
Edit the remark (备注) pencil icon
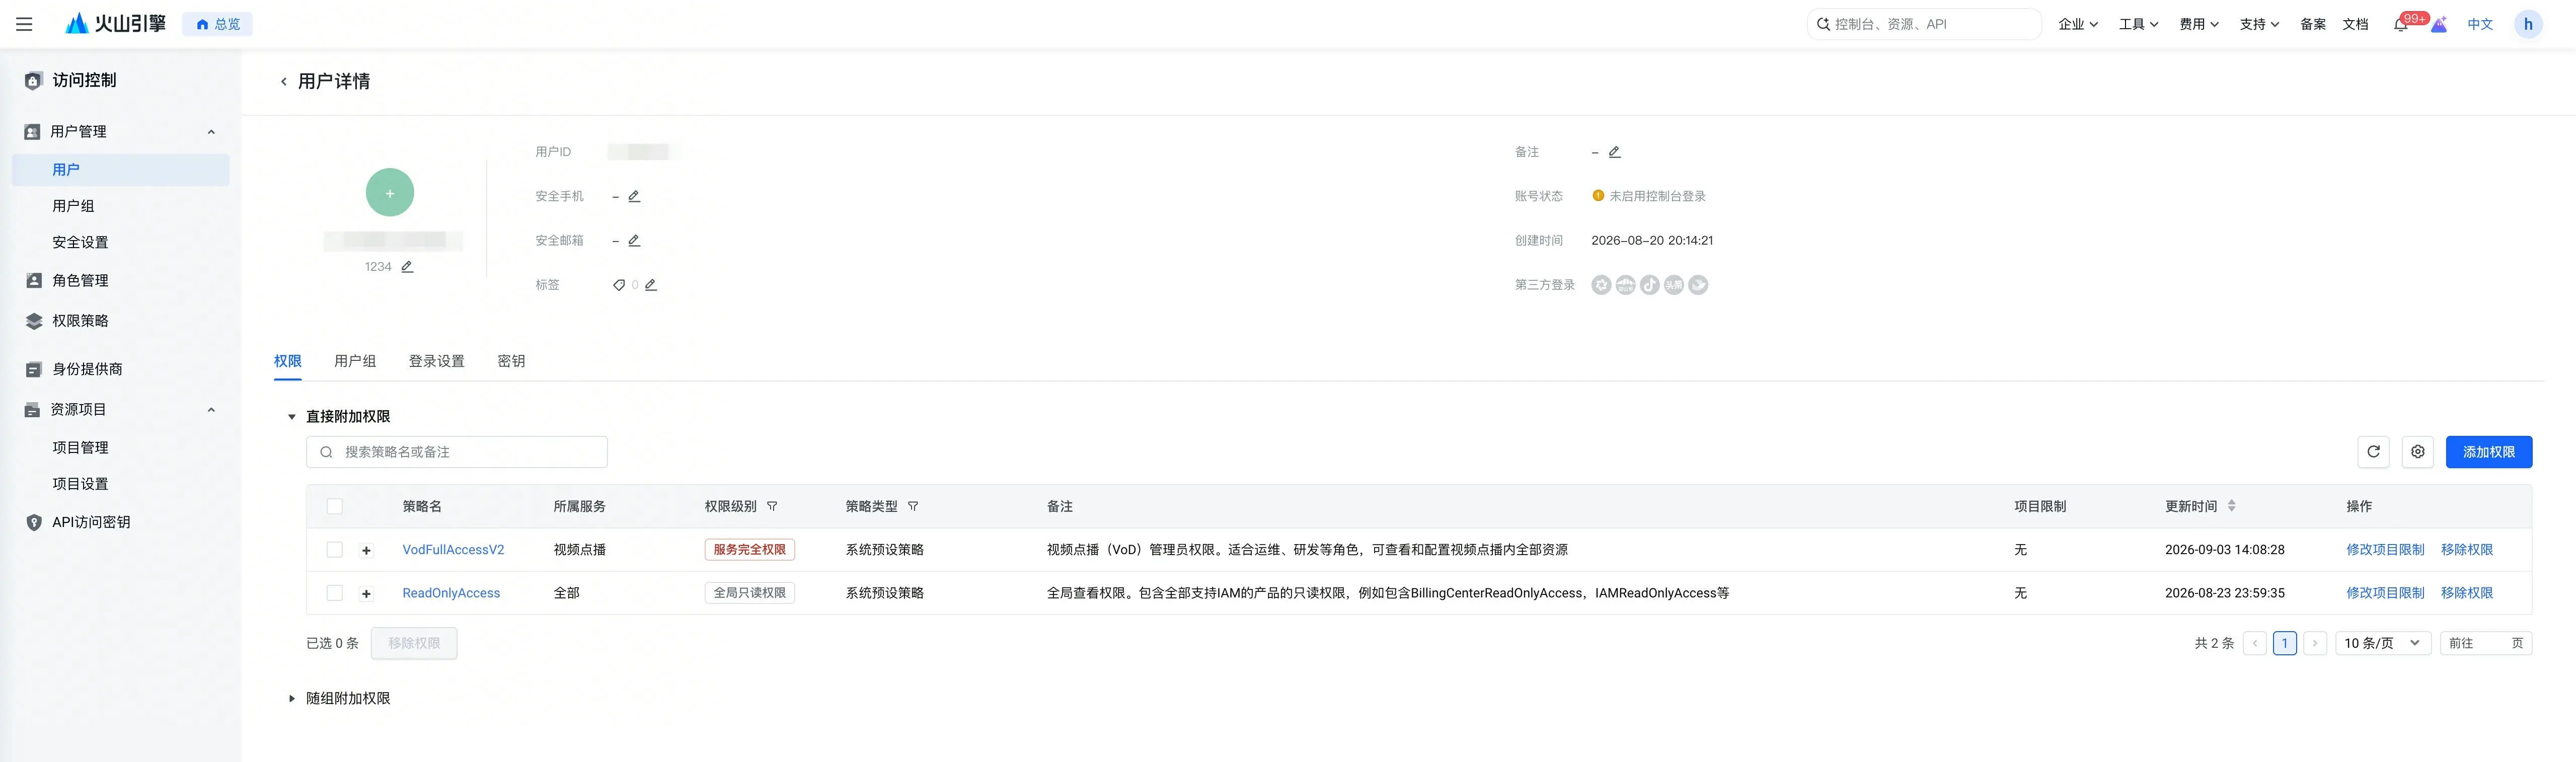(1614, 152)
